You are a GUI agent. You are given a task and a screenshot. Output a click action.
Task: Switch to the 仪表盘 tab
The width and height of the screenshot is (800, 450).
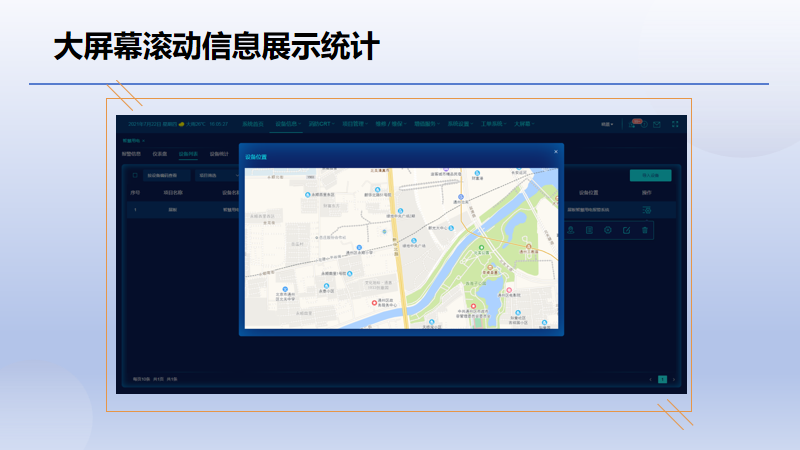pyautogui.click(x=160, y=154)
